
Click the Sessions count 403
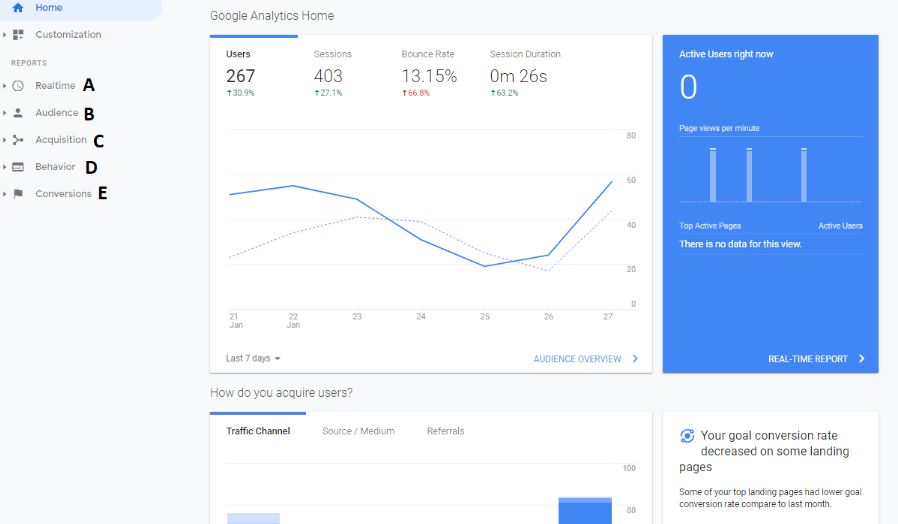tap(328, 76)
